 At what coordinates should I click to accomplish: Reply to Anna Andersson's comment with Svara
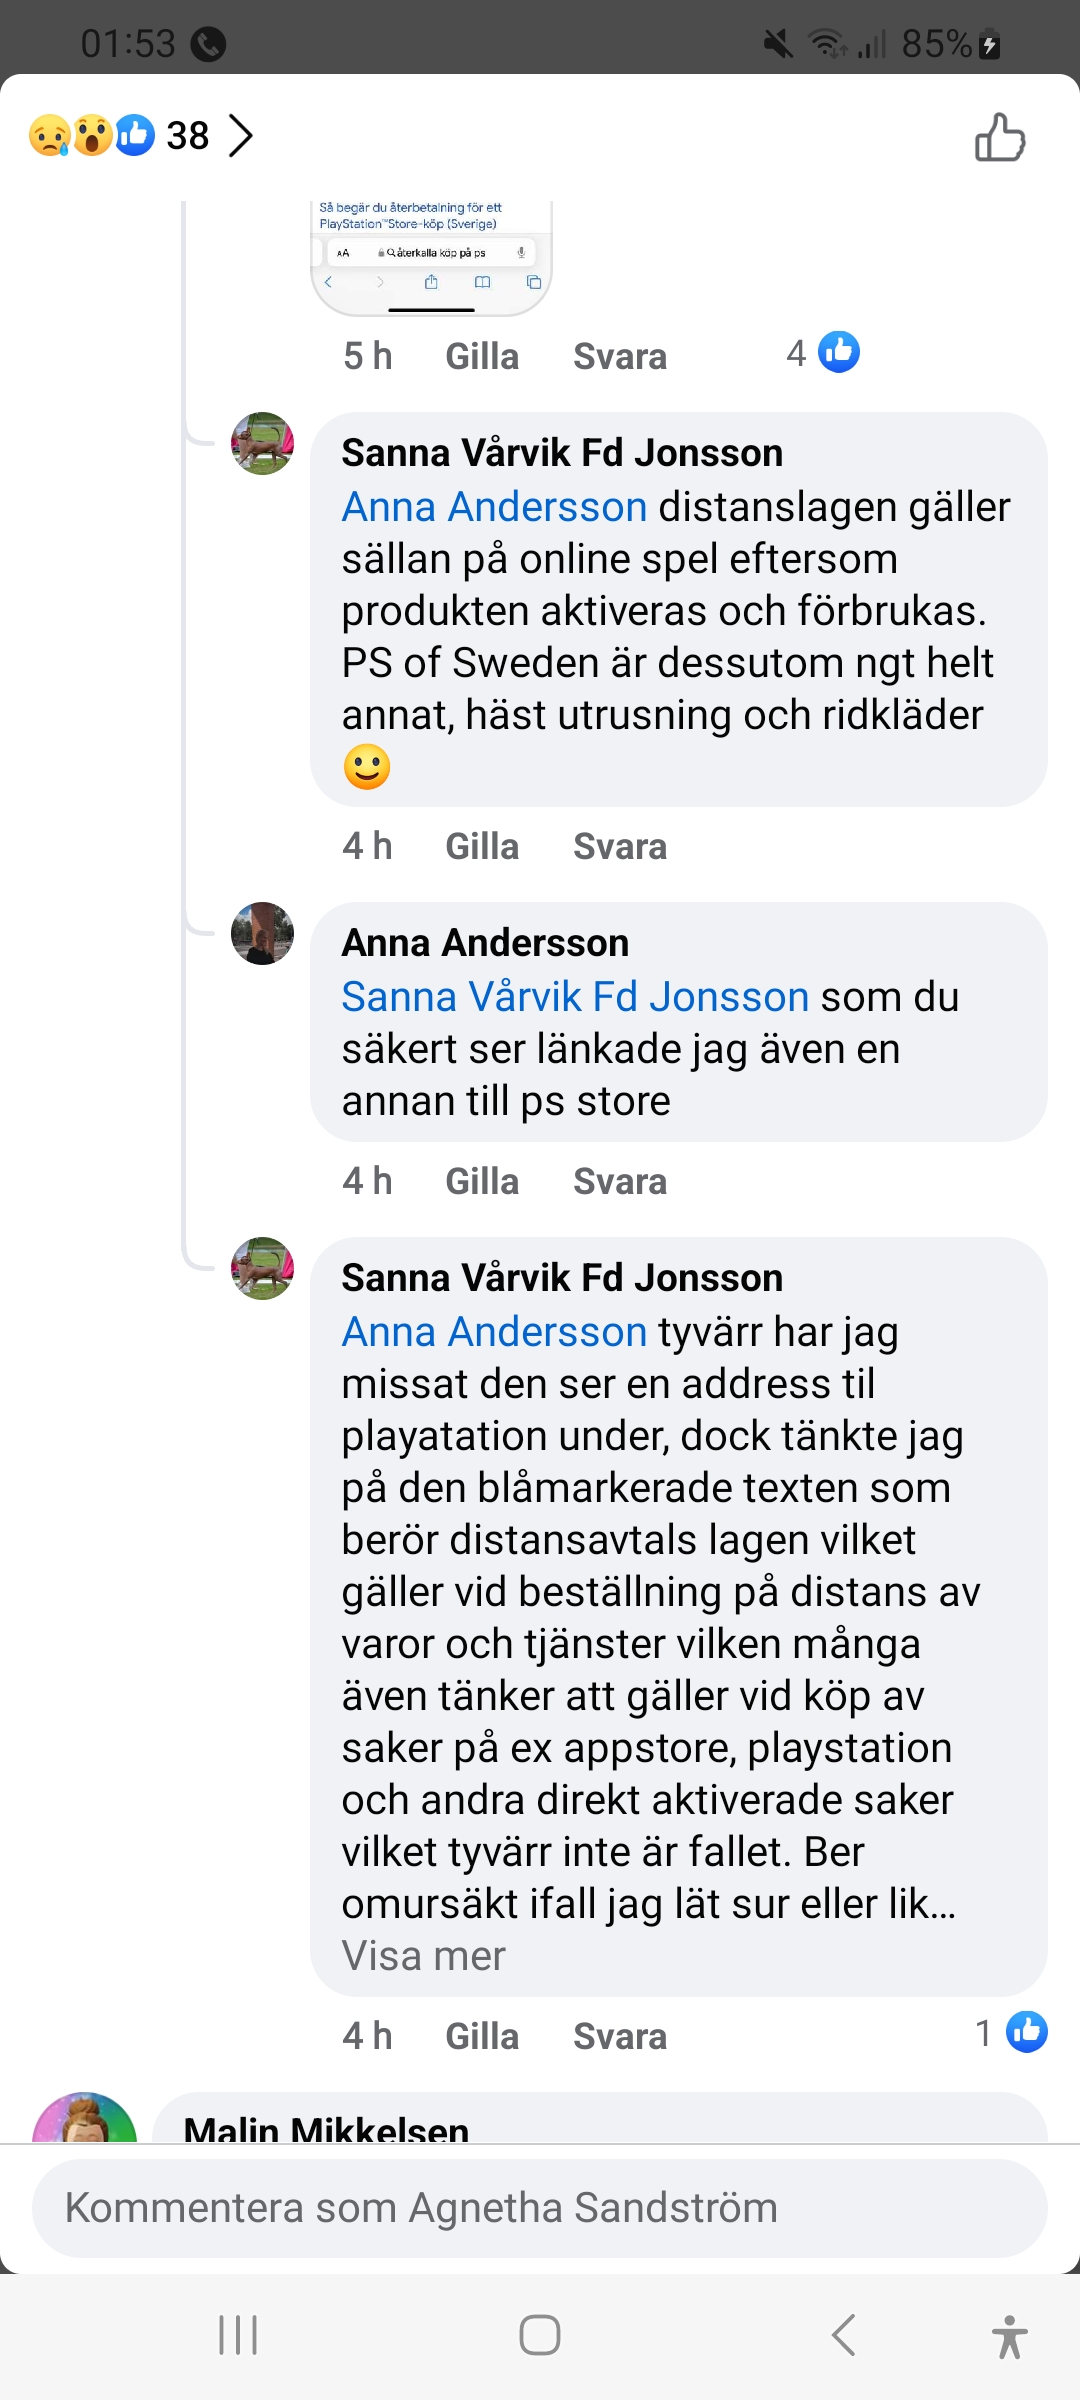619,1181
